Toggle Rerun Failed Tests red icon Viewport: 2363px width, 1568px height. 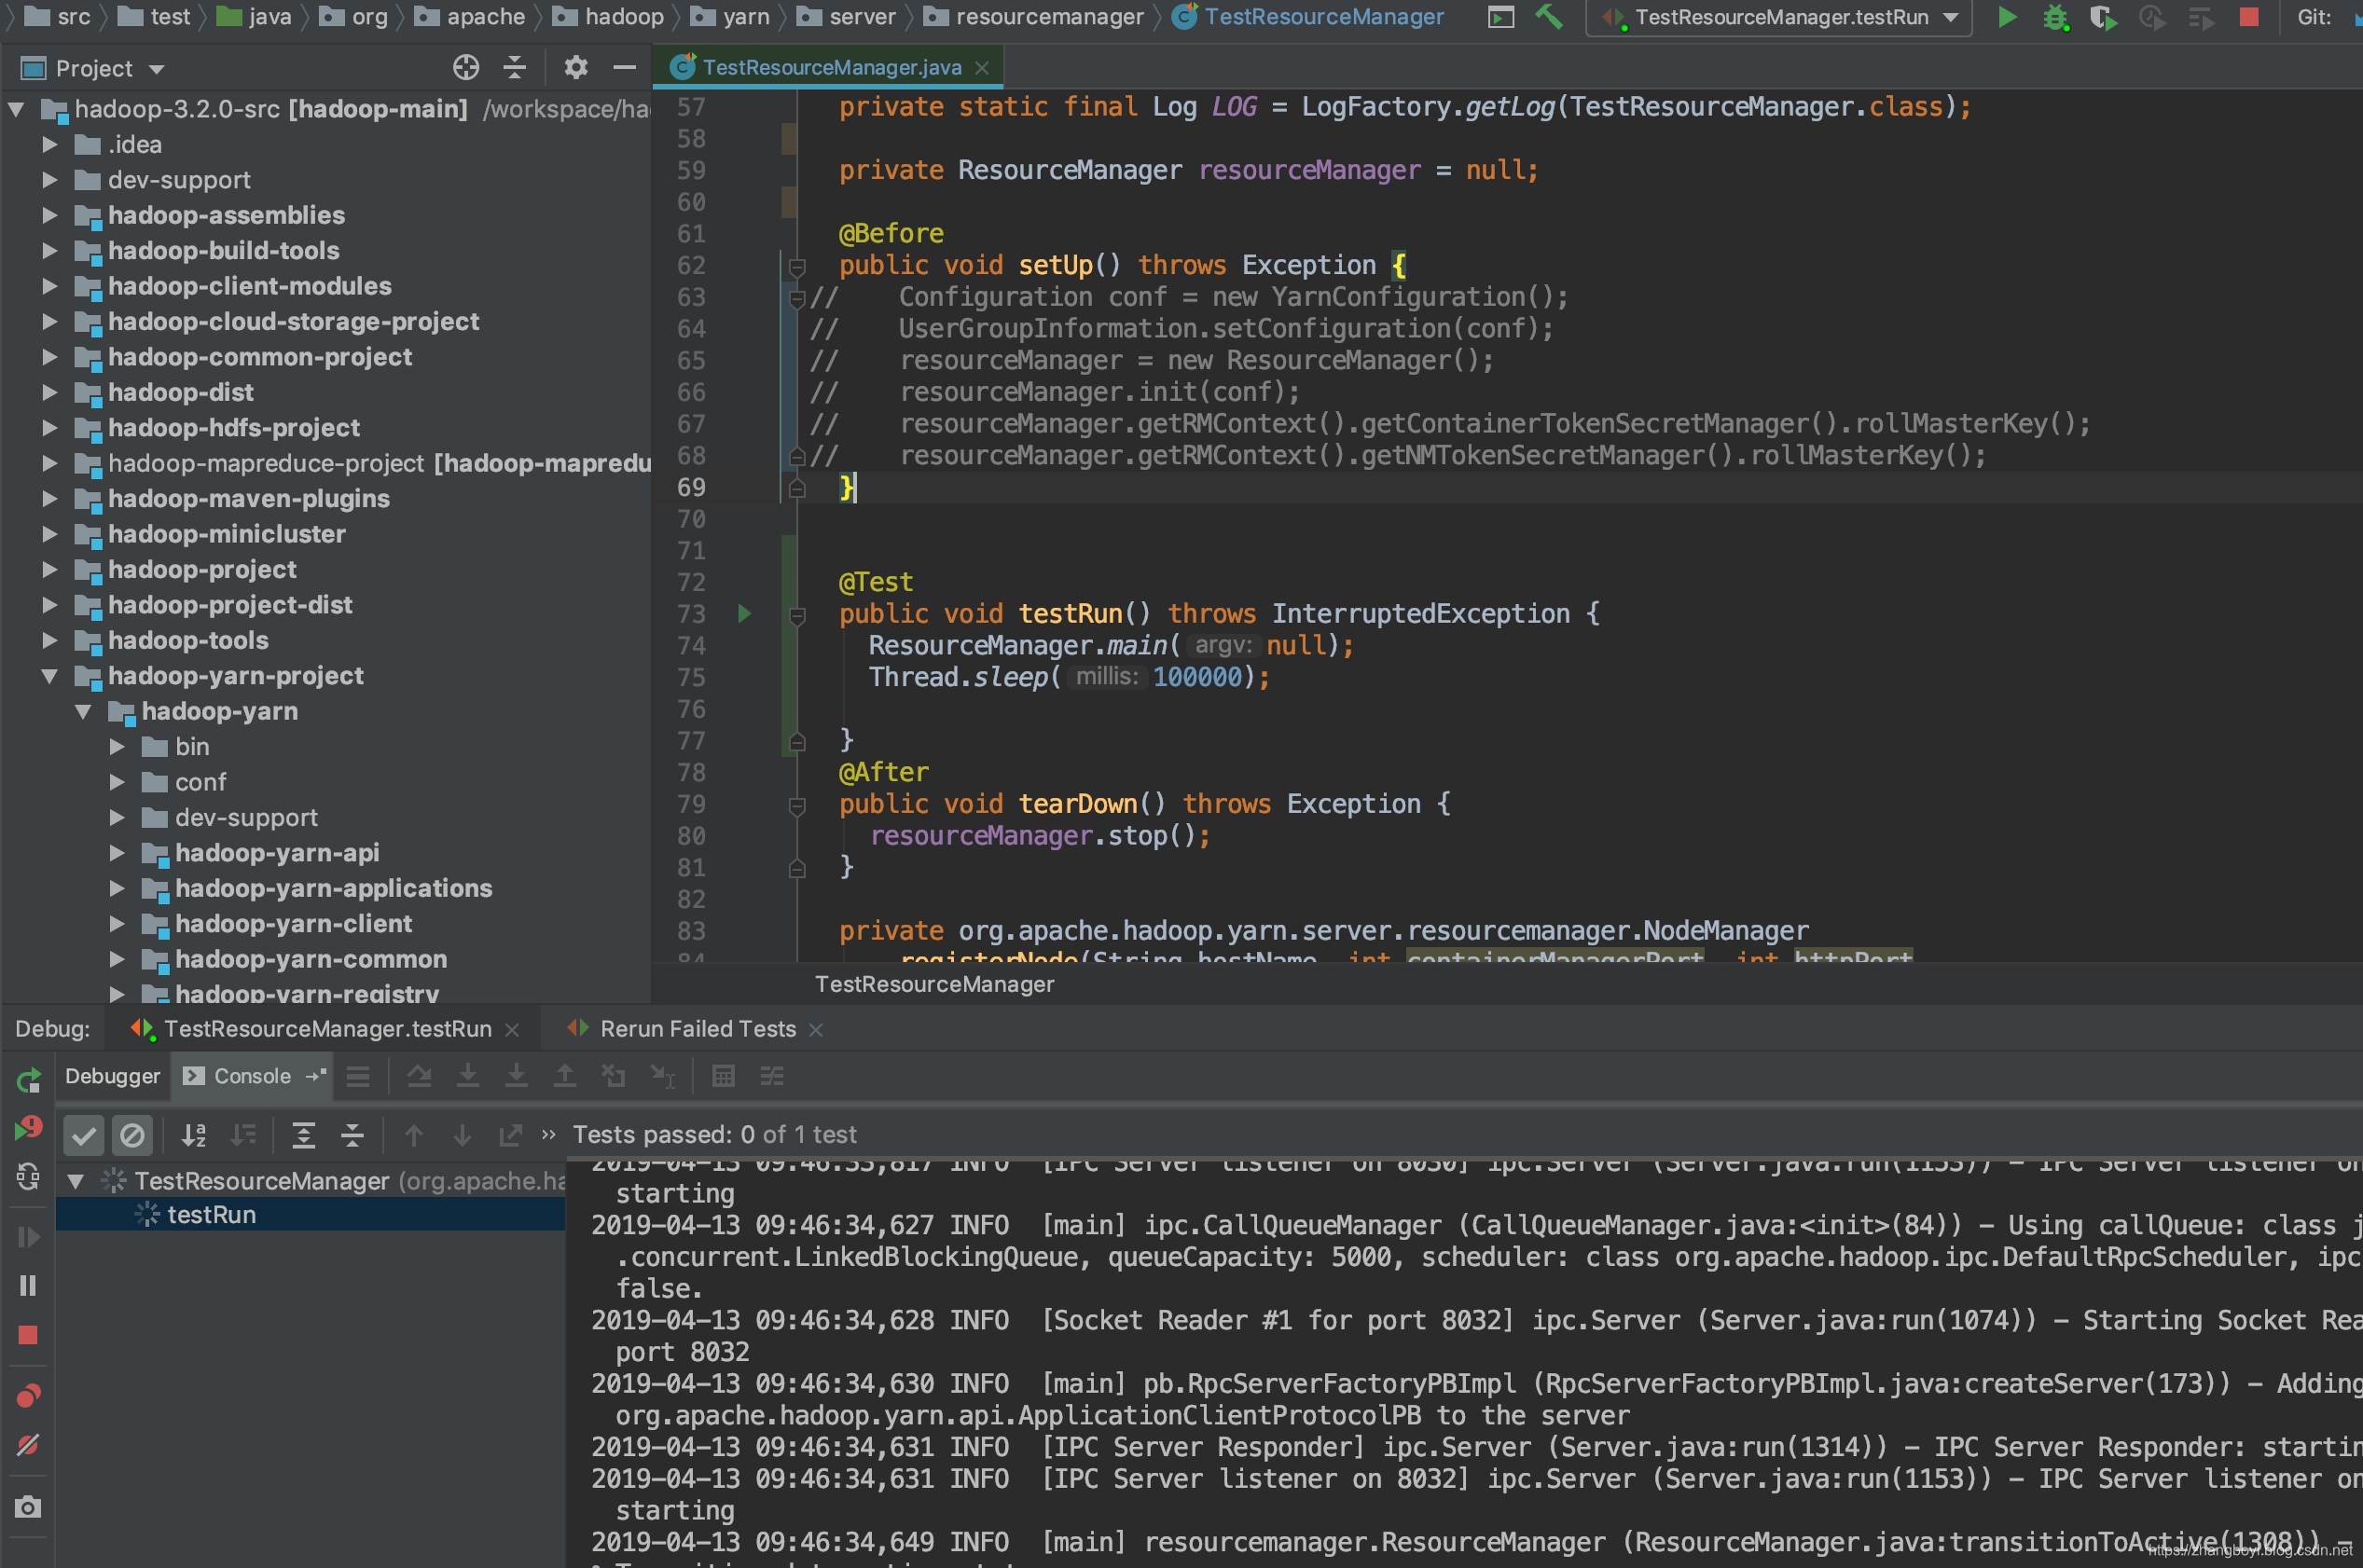[x=28, y=1129]
